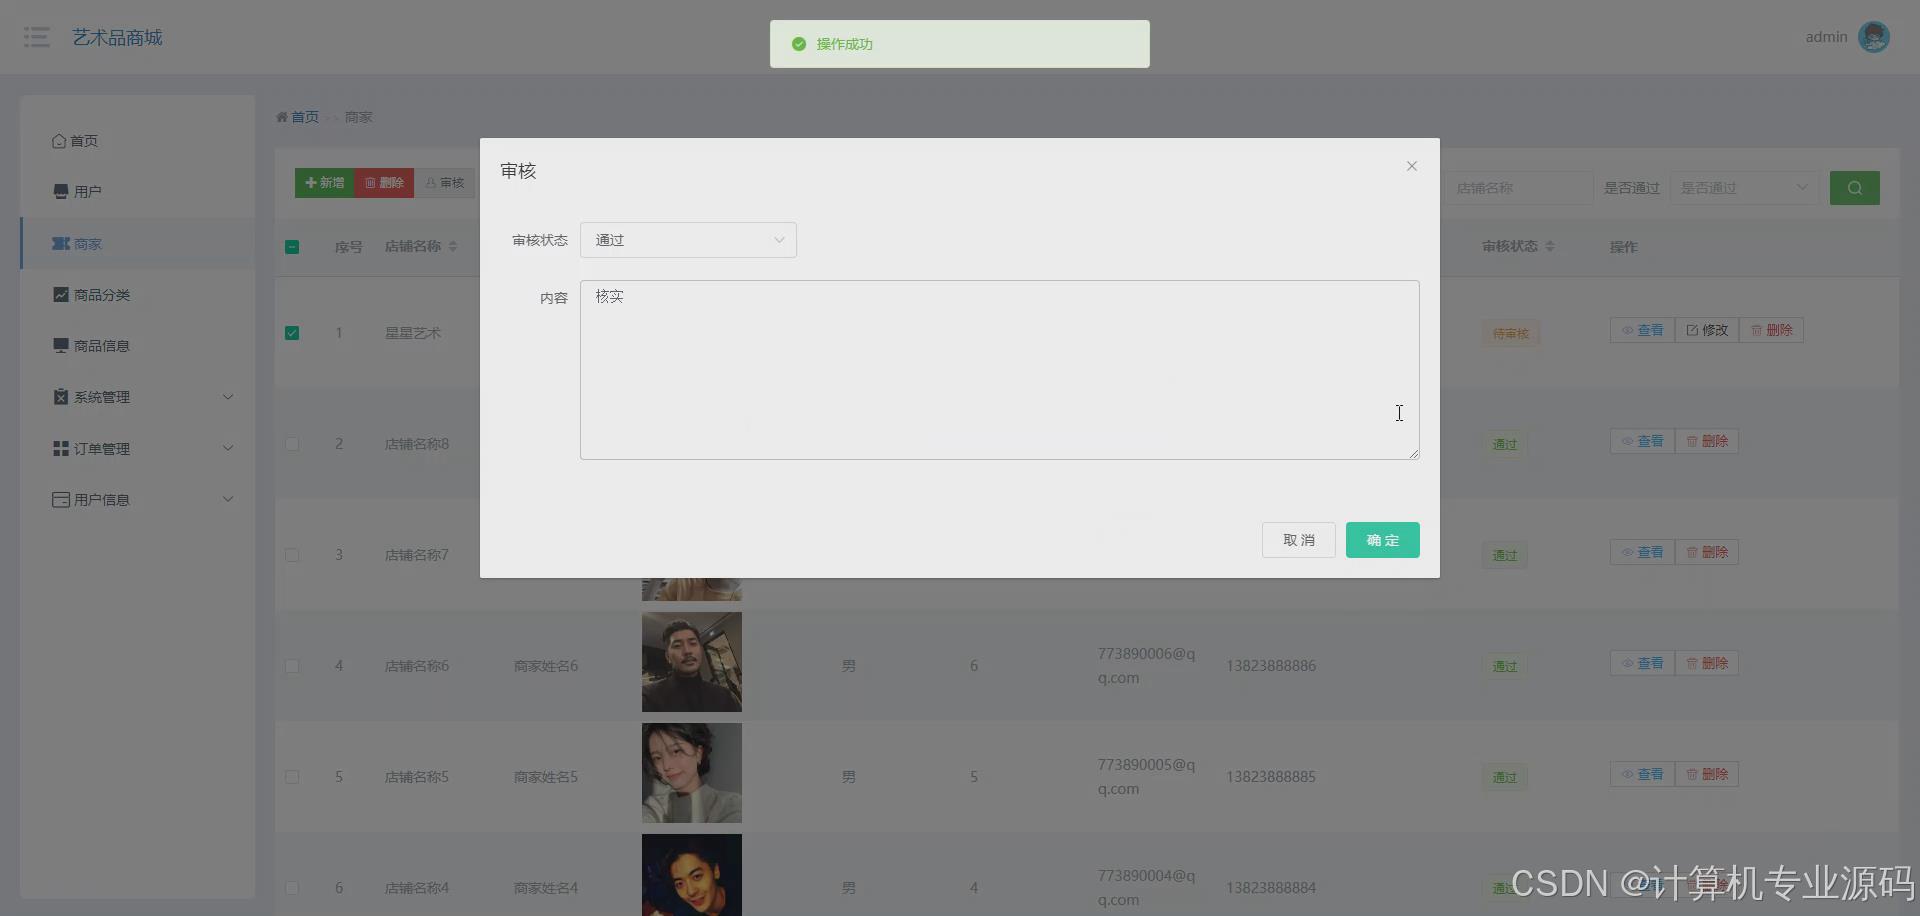Click 查看 for row 店铺名称6
This screenshot has width=1920, height=916.
pos(1642,663)
